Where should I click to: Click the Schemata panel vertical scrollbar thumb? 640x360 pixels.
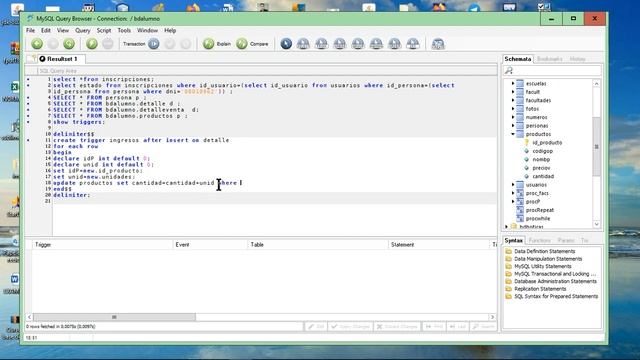click(596, 147)
